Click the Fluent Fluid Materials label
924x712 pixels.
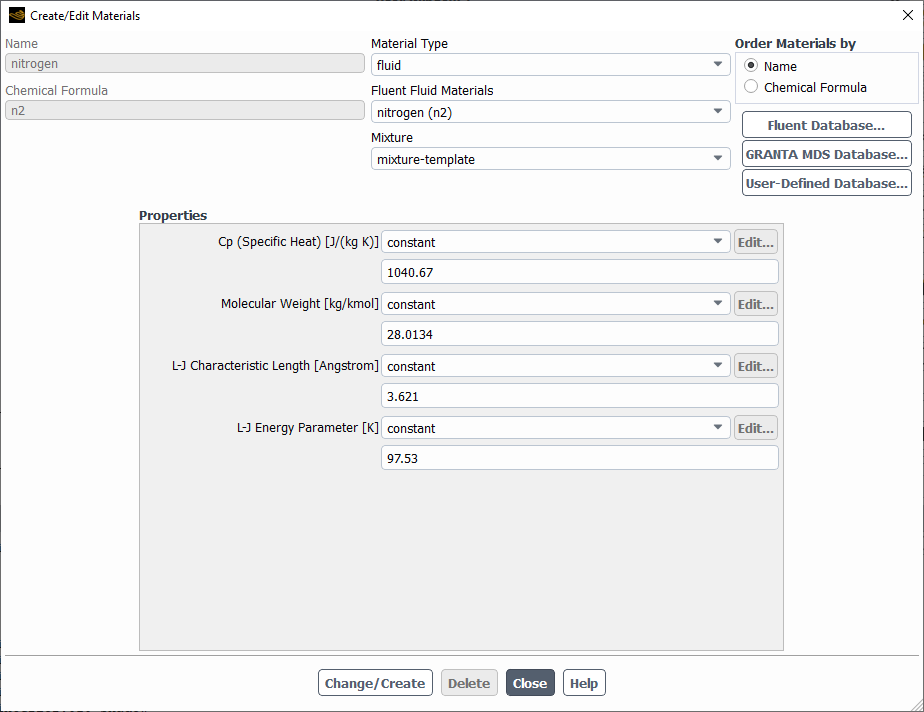432,90
